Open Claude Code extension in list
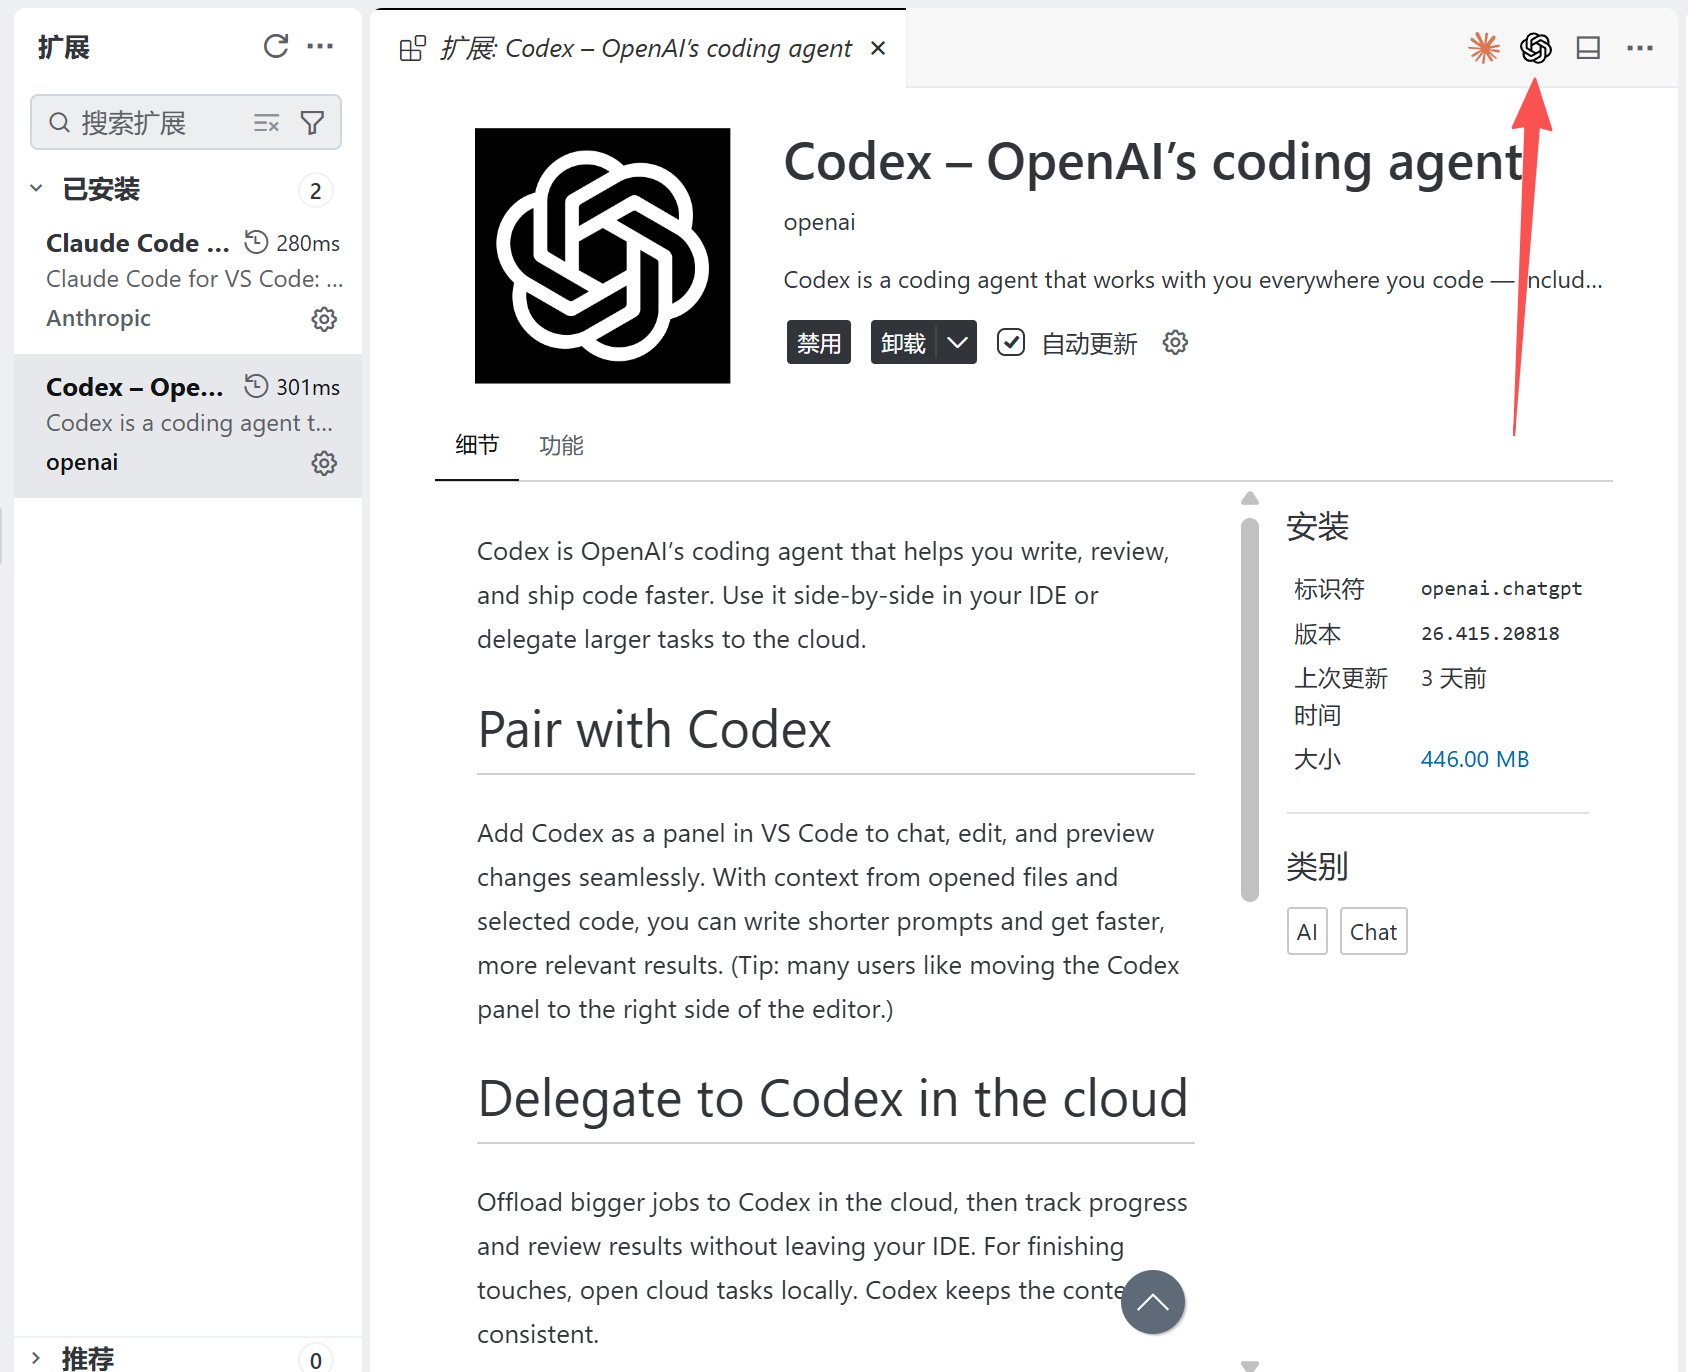The image size is (1688, 1372). (x=188, y=282)
